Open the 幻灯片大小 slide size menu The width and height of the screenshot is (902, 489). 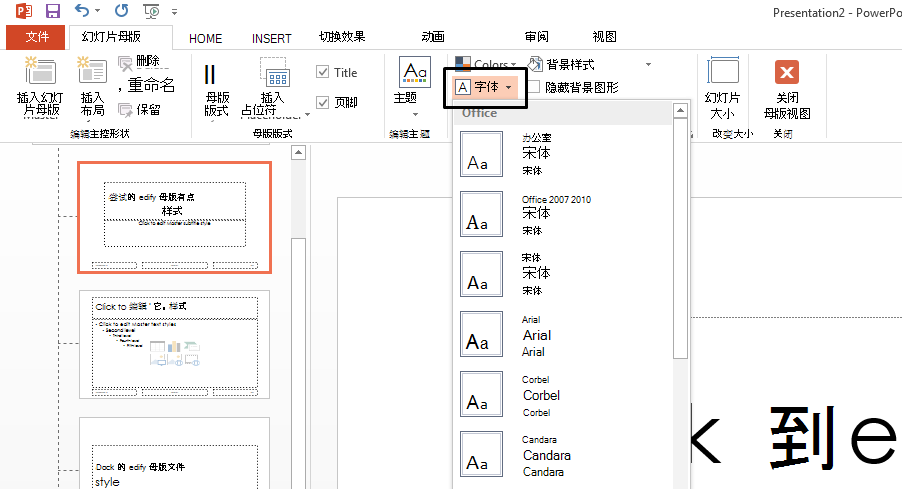tap(723, 88)
